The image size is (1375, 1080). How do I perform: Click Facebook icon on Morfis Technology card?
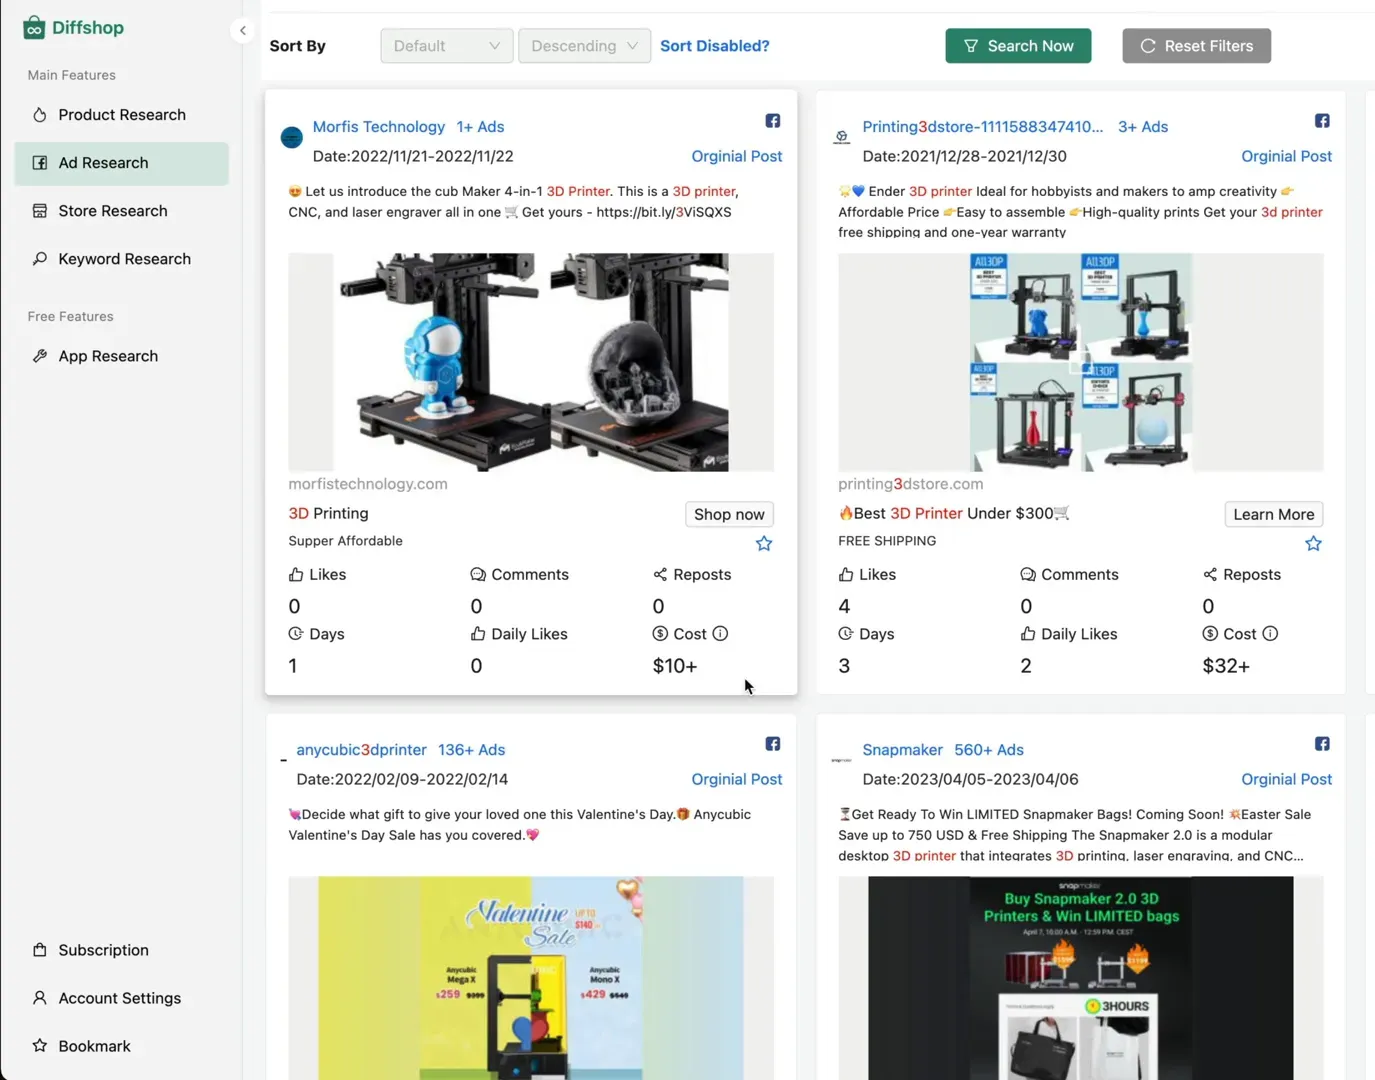click(773, 121)
